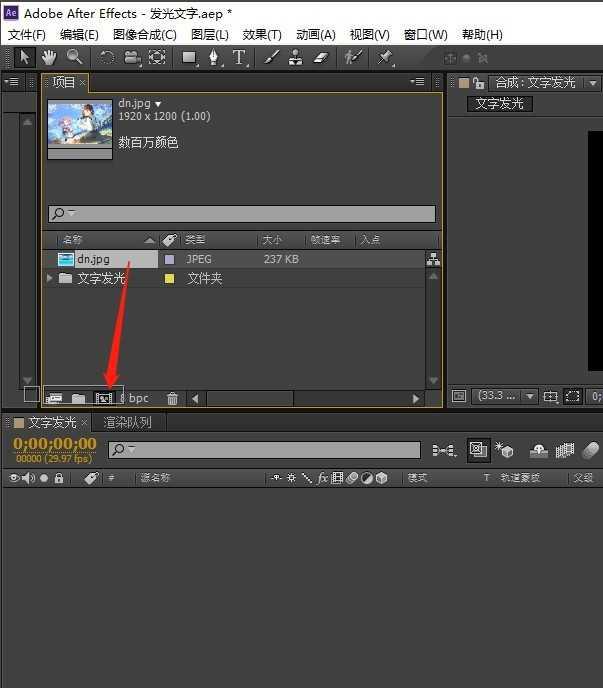Click the current timecode 0;00;00;00

[55, 445]
